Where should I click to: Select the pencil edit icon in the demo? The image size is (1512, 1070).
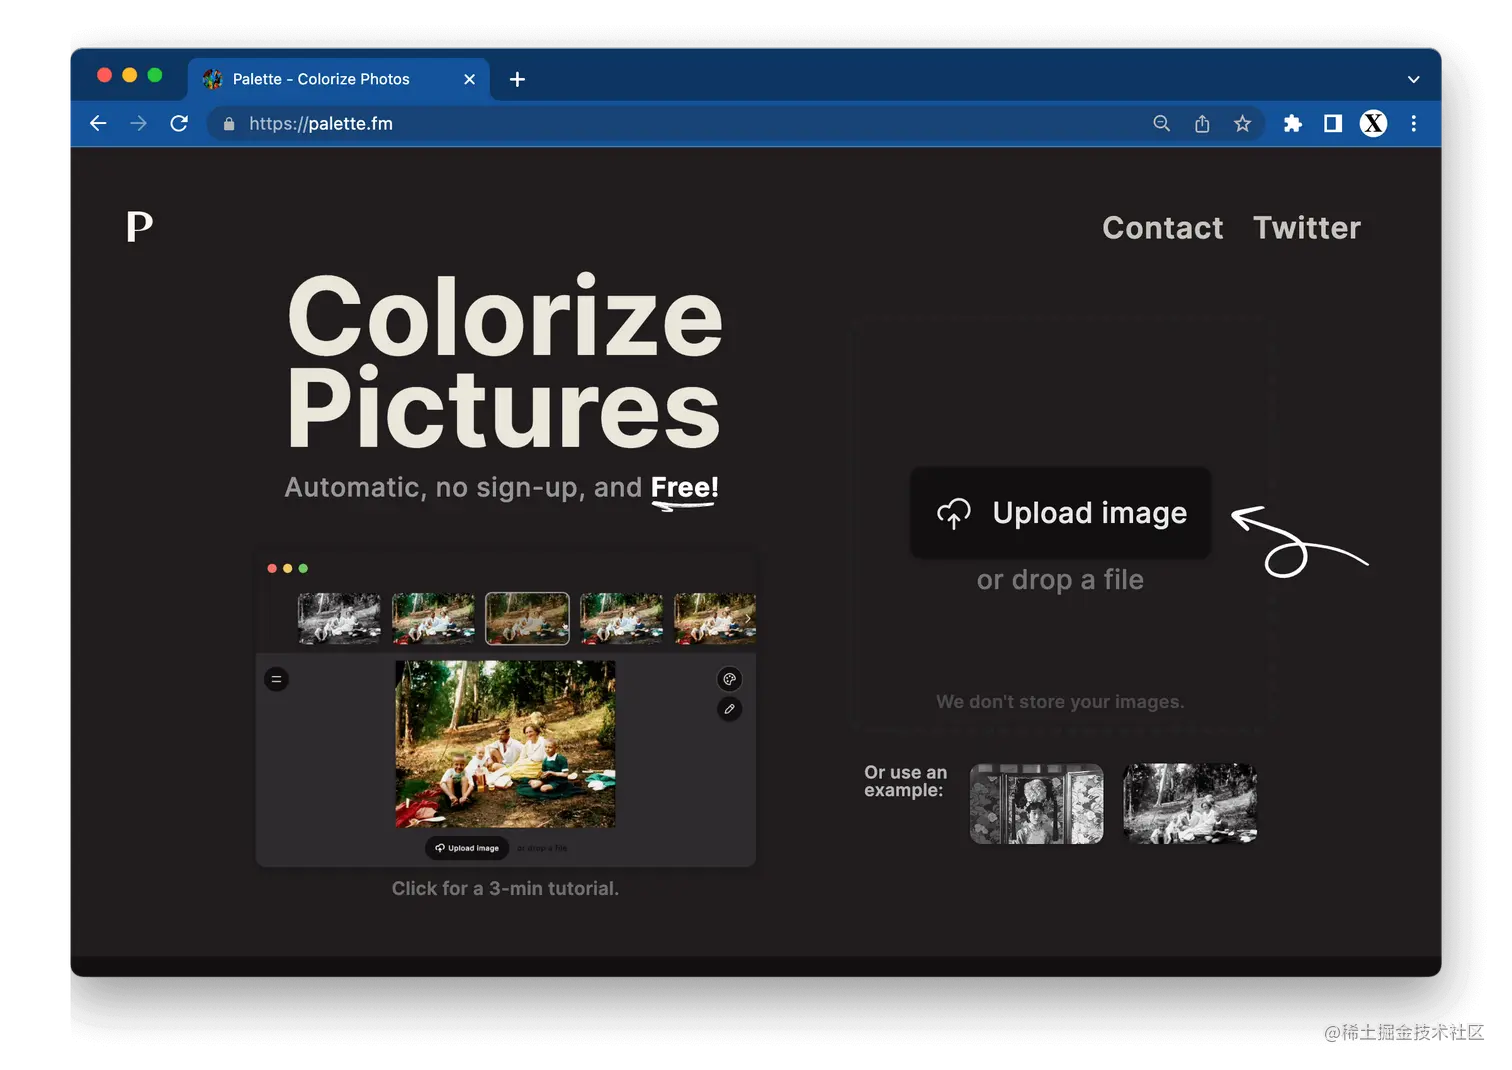729,710
